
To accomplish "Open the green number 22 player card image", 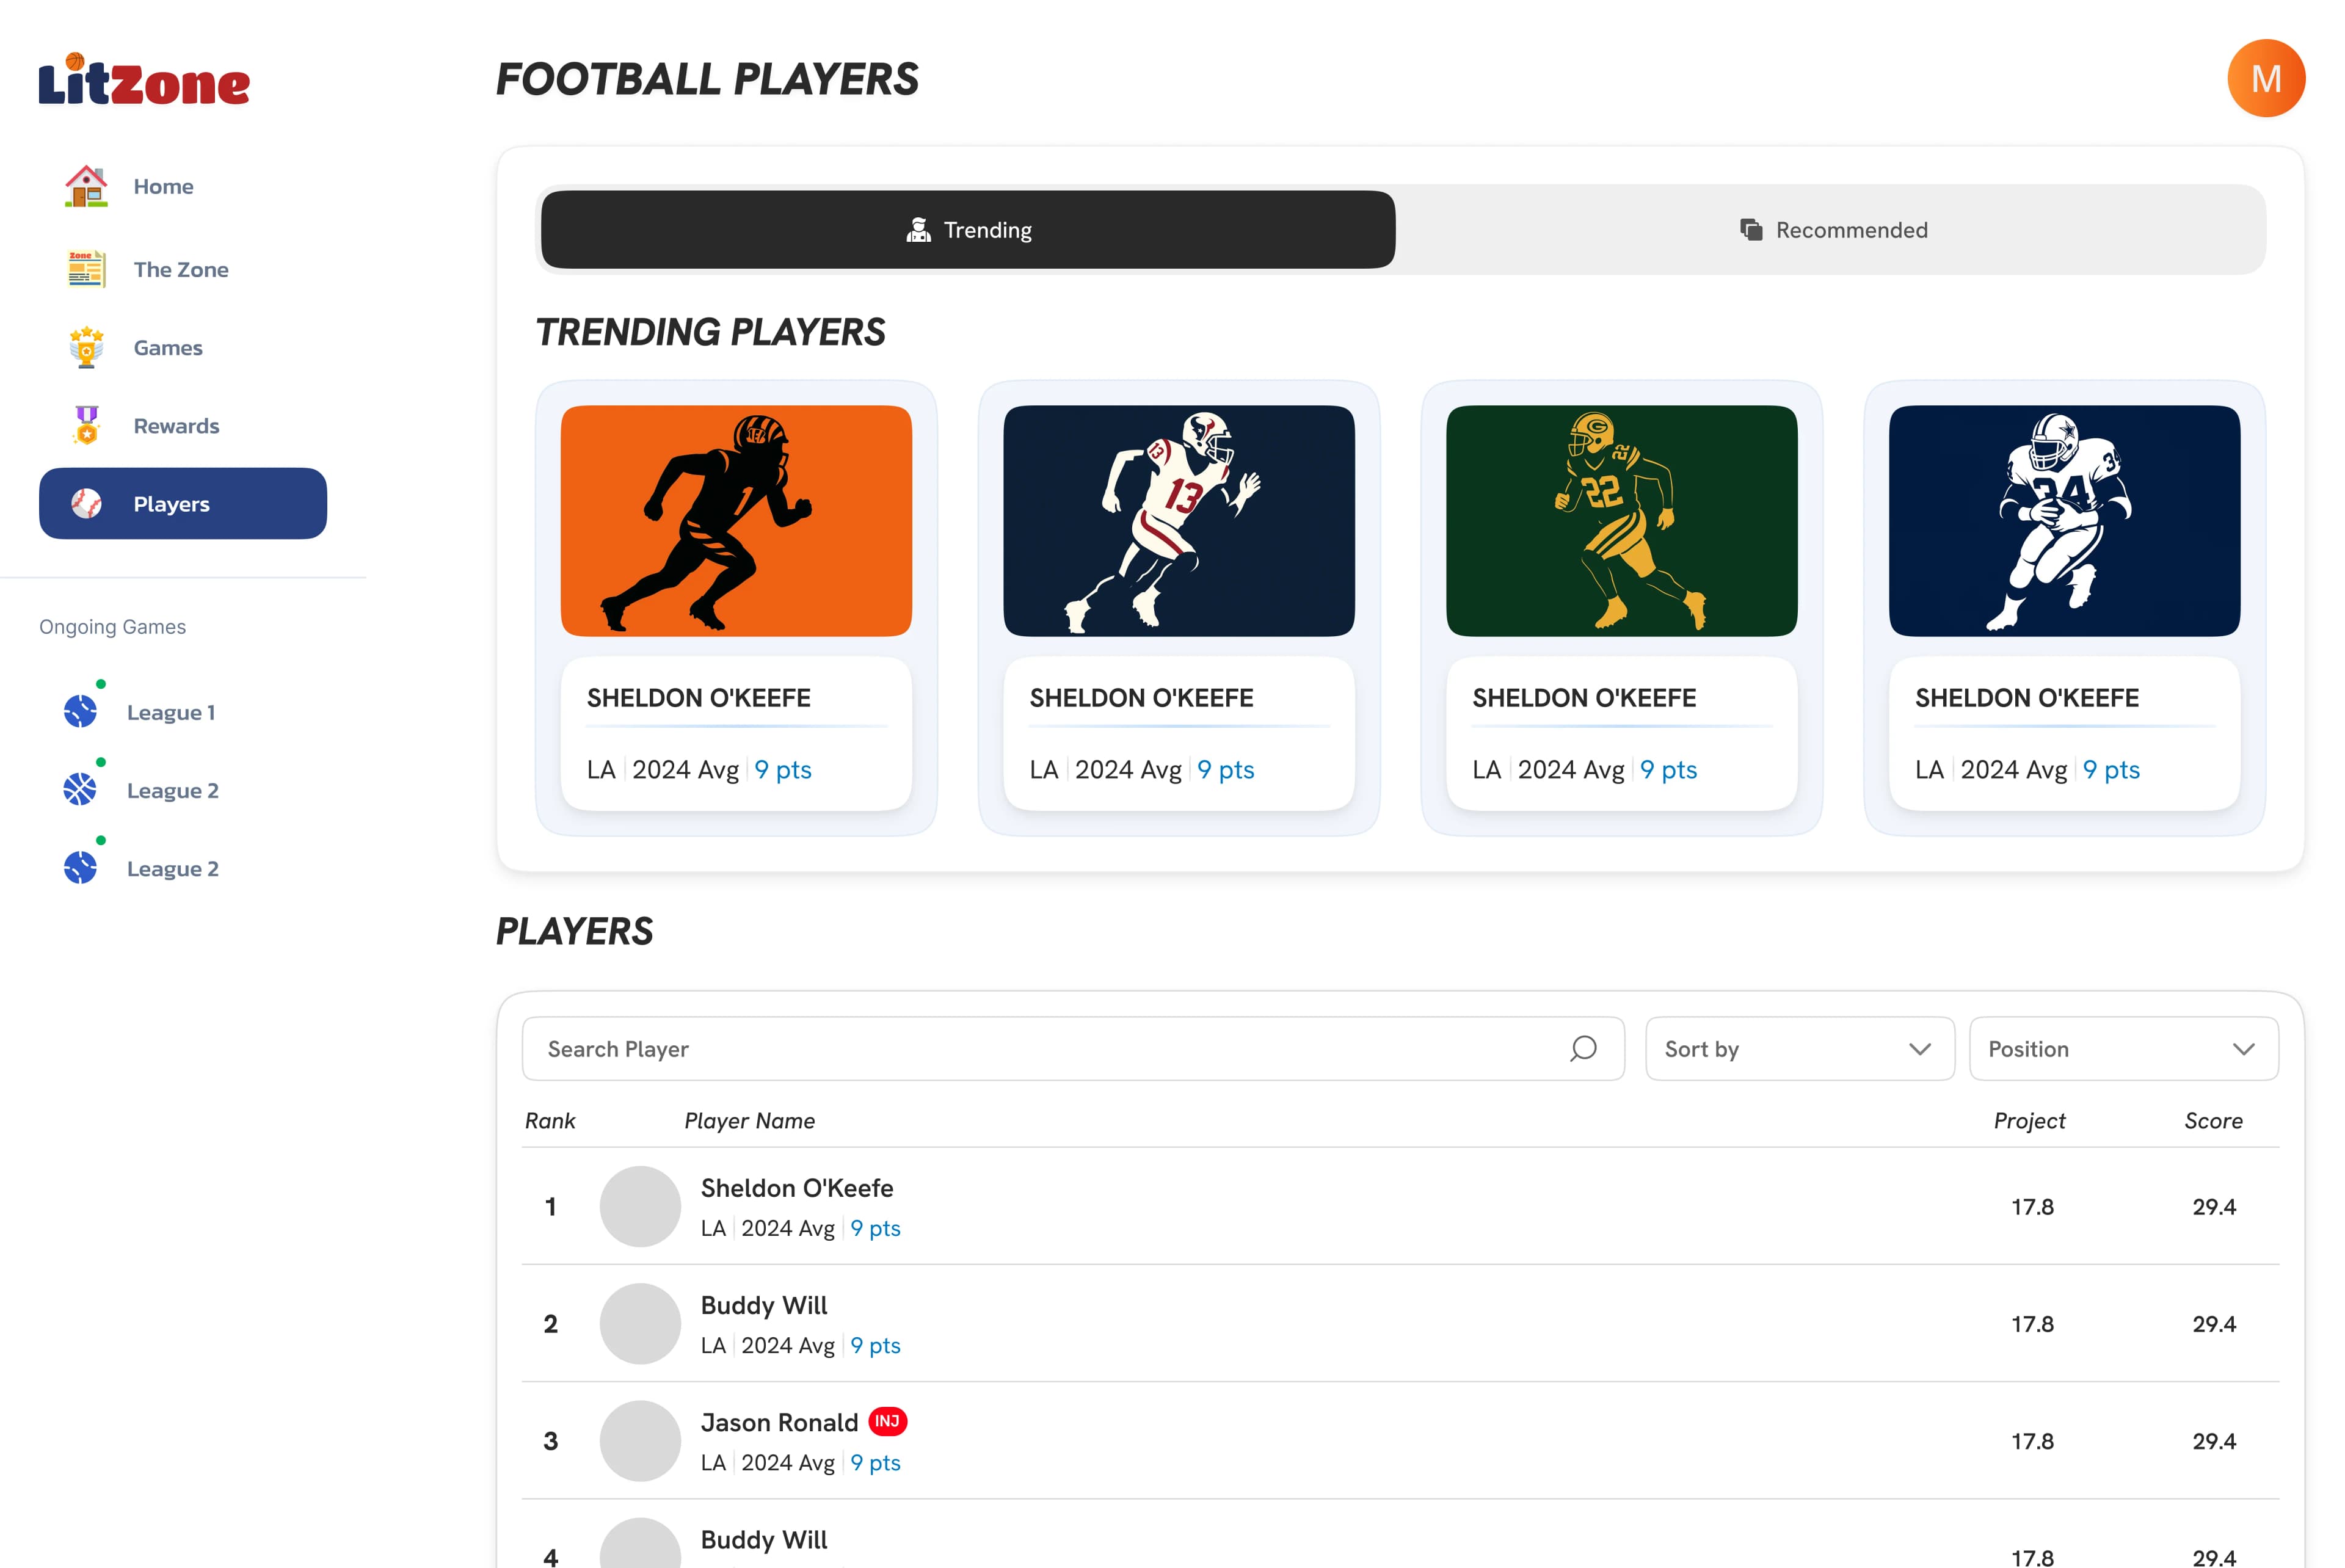I will pyautogui.click(x=1621, y=520).
